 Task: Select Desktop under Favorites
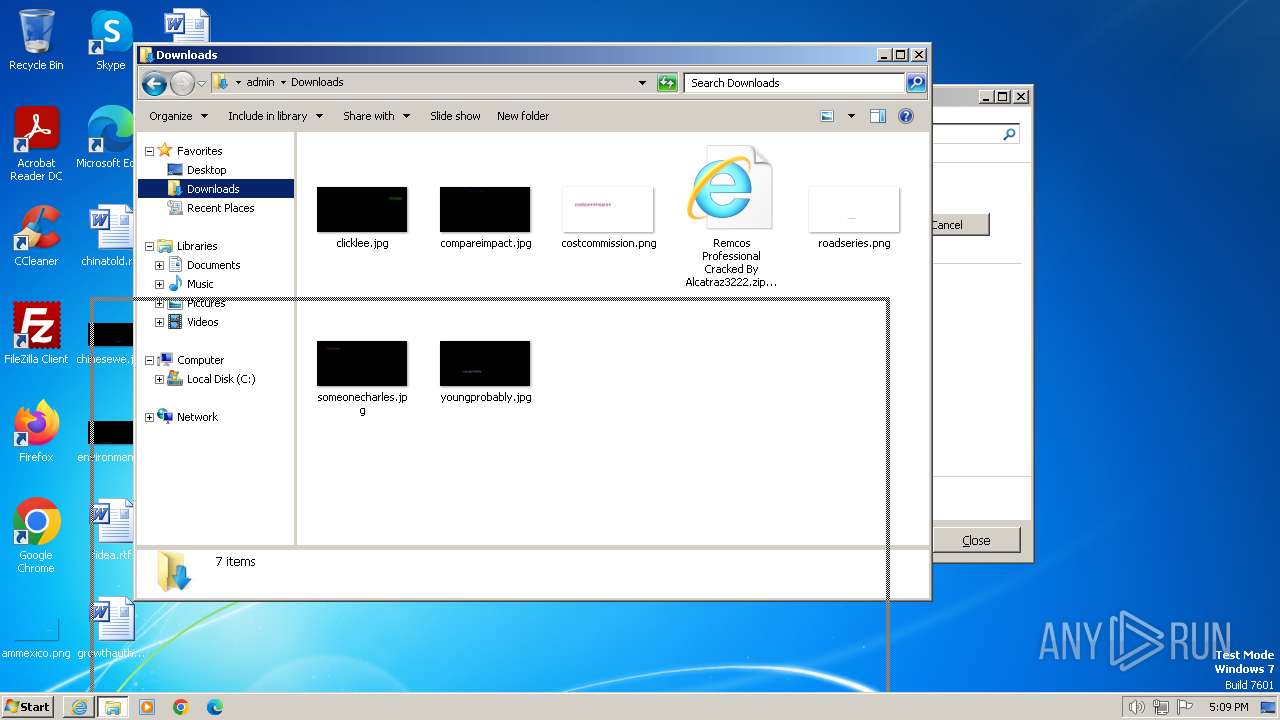[x=206, y=170]
